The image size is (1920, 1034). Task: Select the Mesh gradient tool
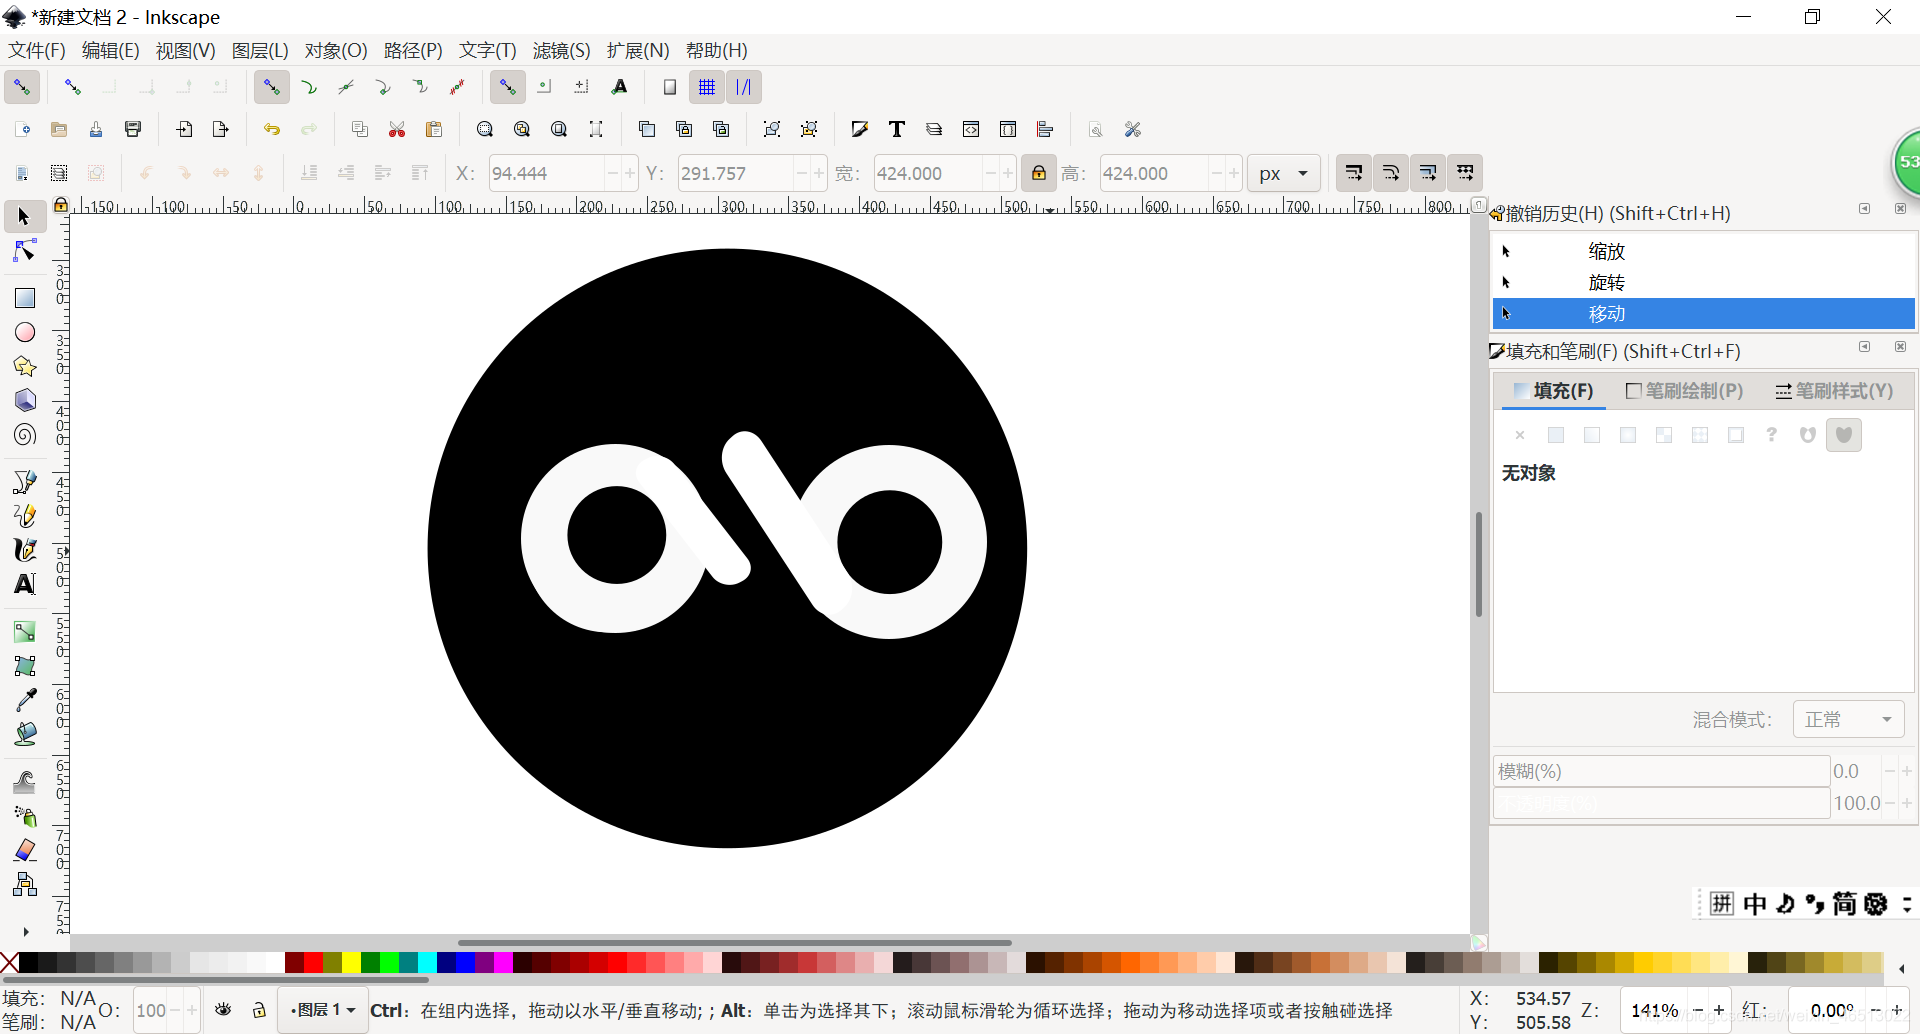[x=24, y=666]
